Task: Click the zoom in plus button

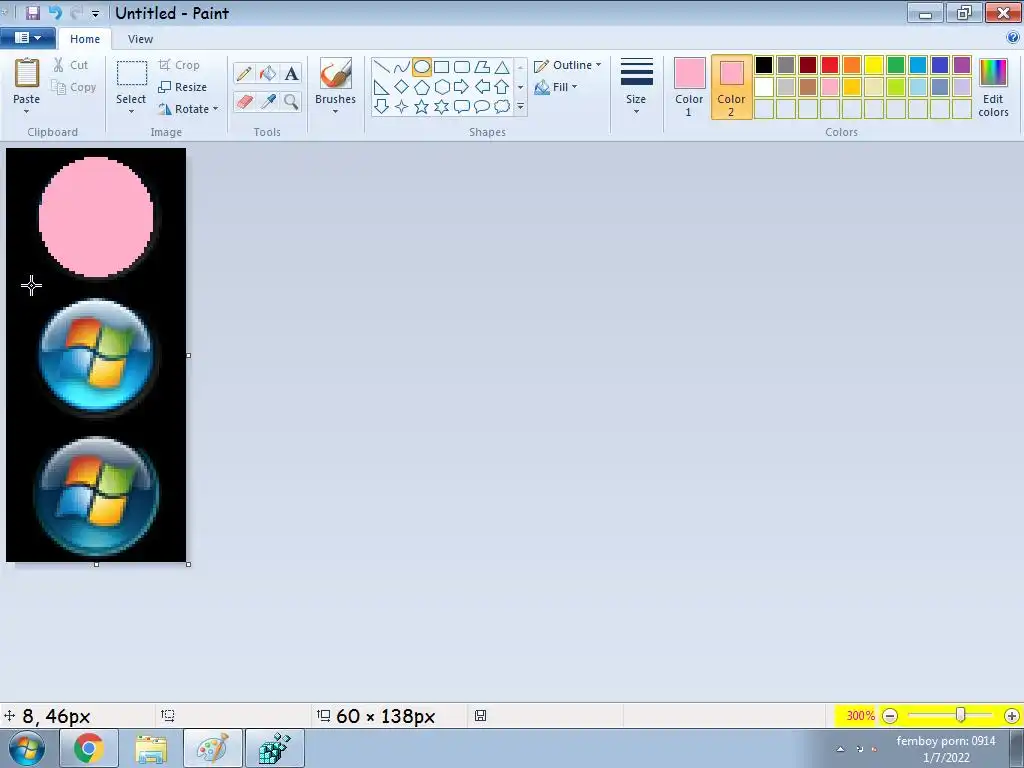Action: coord(1012,716)
